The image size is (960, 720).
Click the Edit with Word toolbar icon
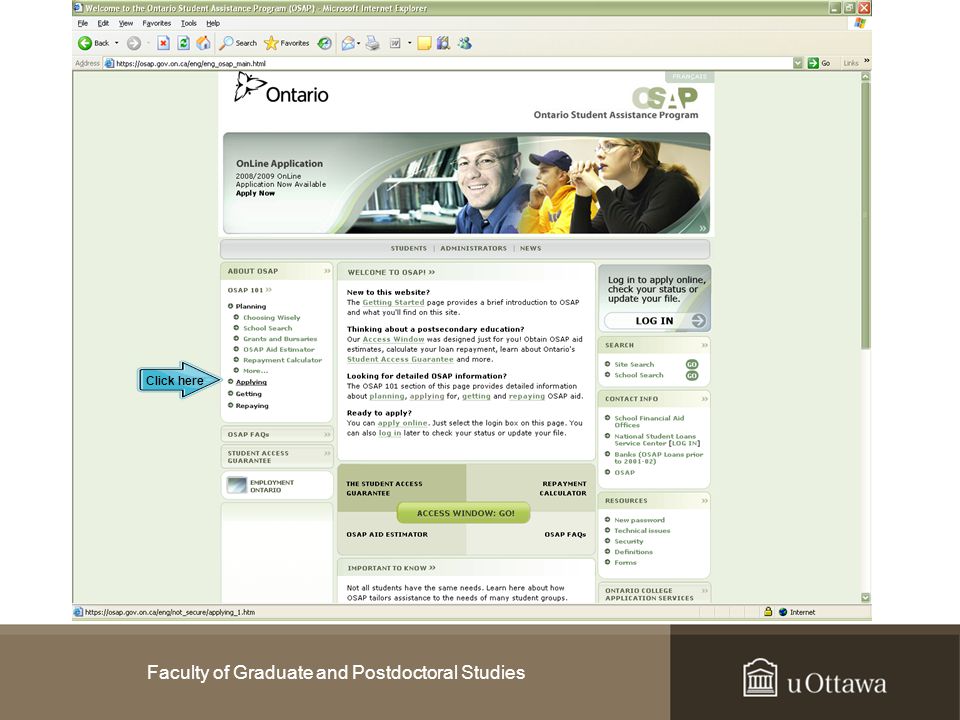[x=396, y=43]
